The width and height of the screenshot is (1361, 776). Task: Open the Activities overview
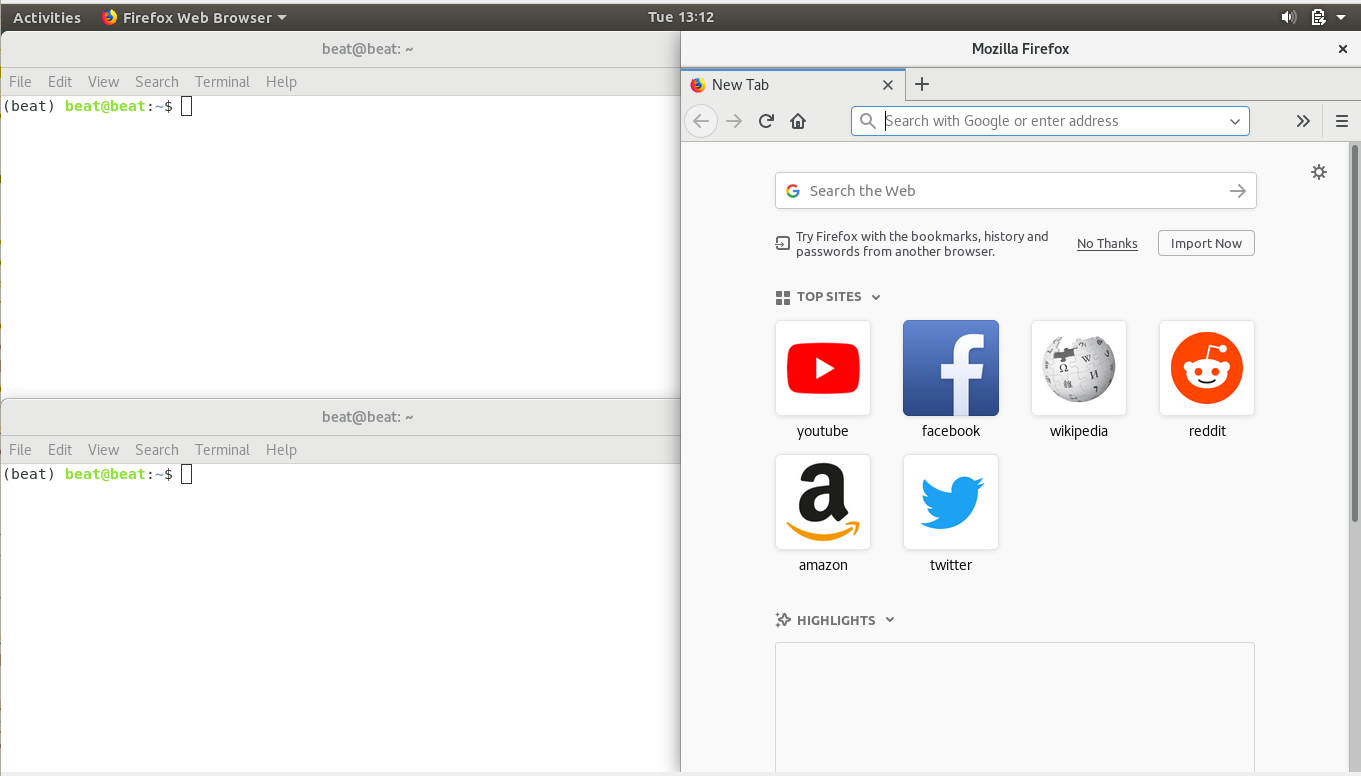click(47, 17)
